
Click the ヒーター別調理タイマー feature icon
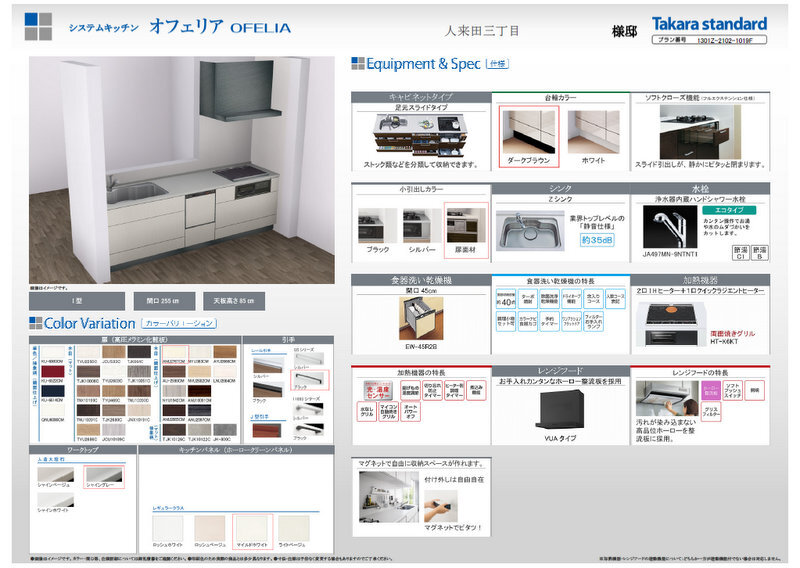pyautogui.click(x=454, y=390)
